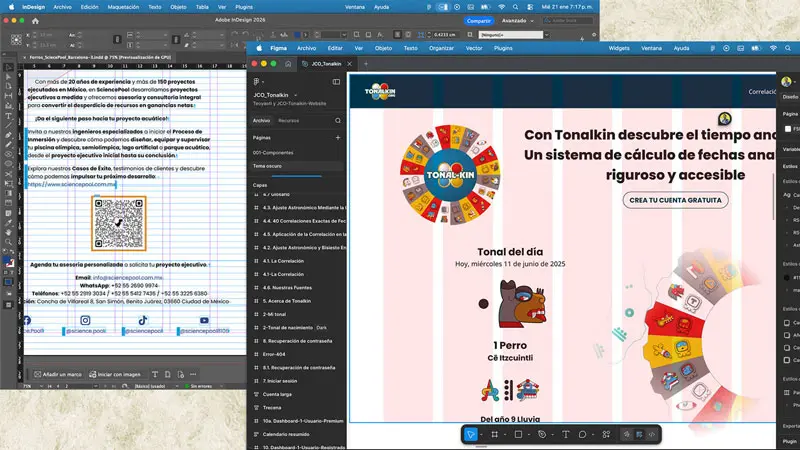
Task: Select layer Calendario resumido
Action: (x=286, y=434)
